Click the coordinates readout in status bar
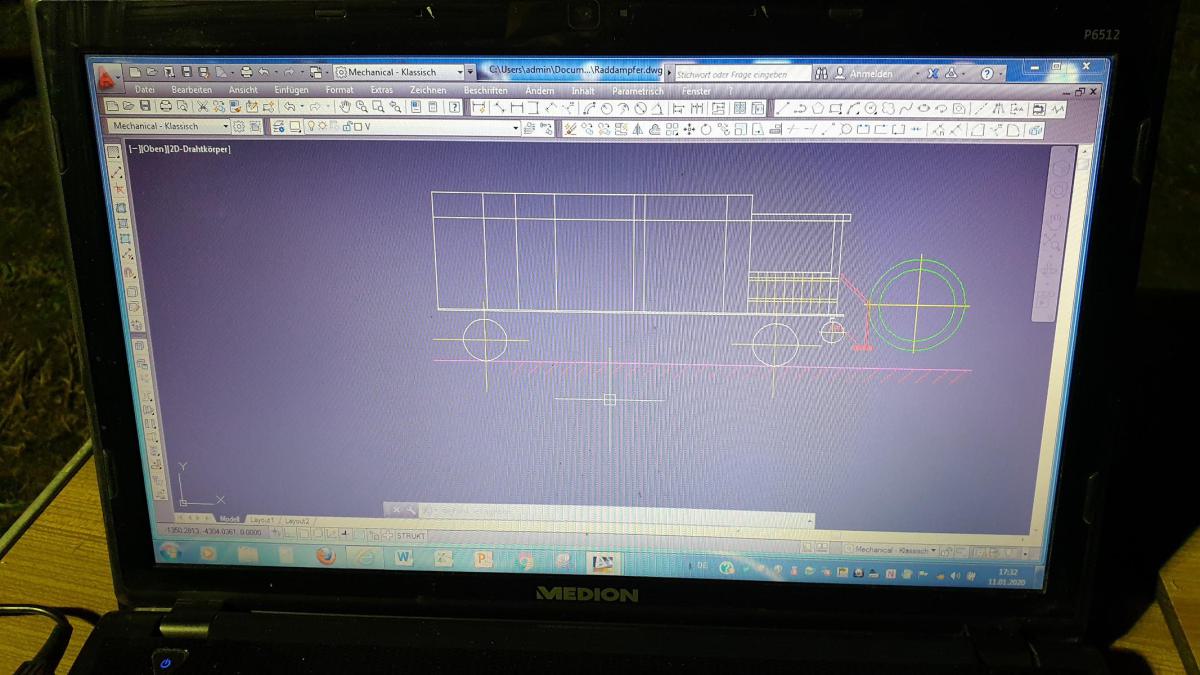 pyautogui.click(x=215, y=532)
